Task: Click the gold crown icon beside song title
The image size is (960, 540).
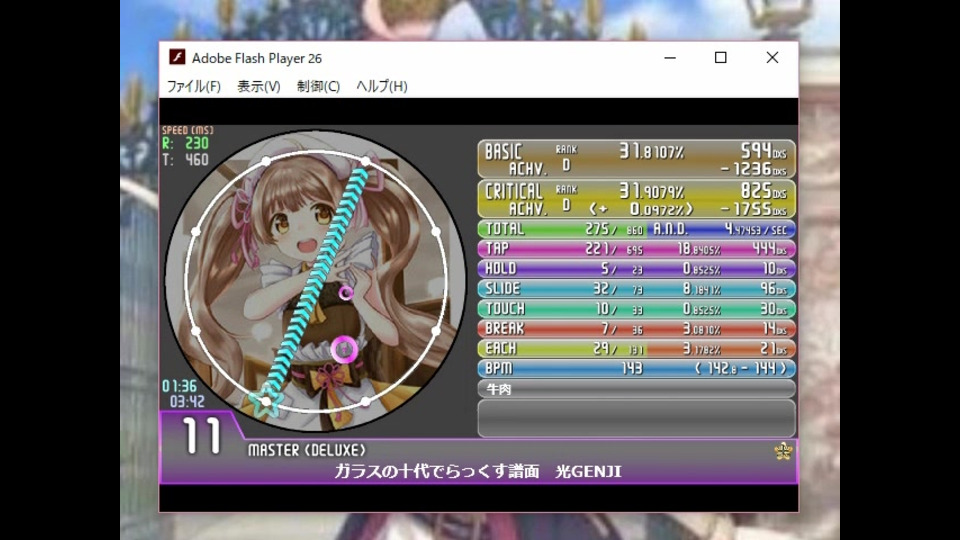Action: coord(783,451)
